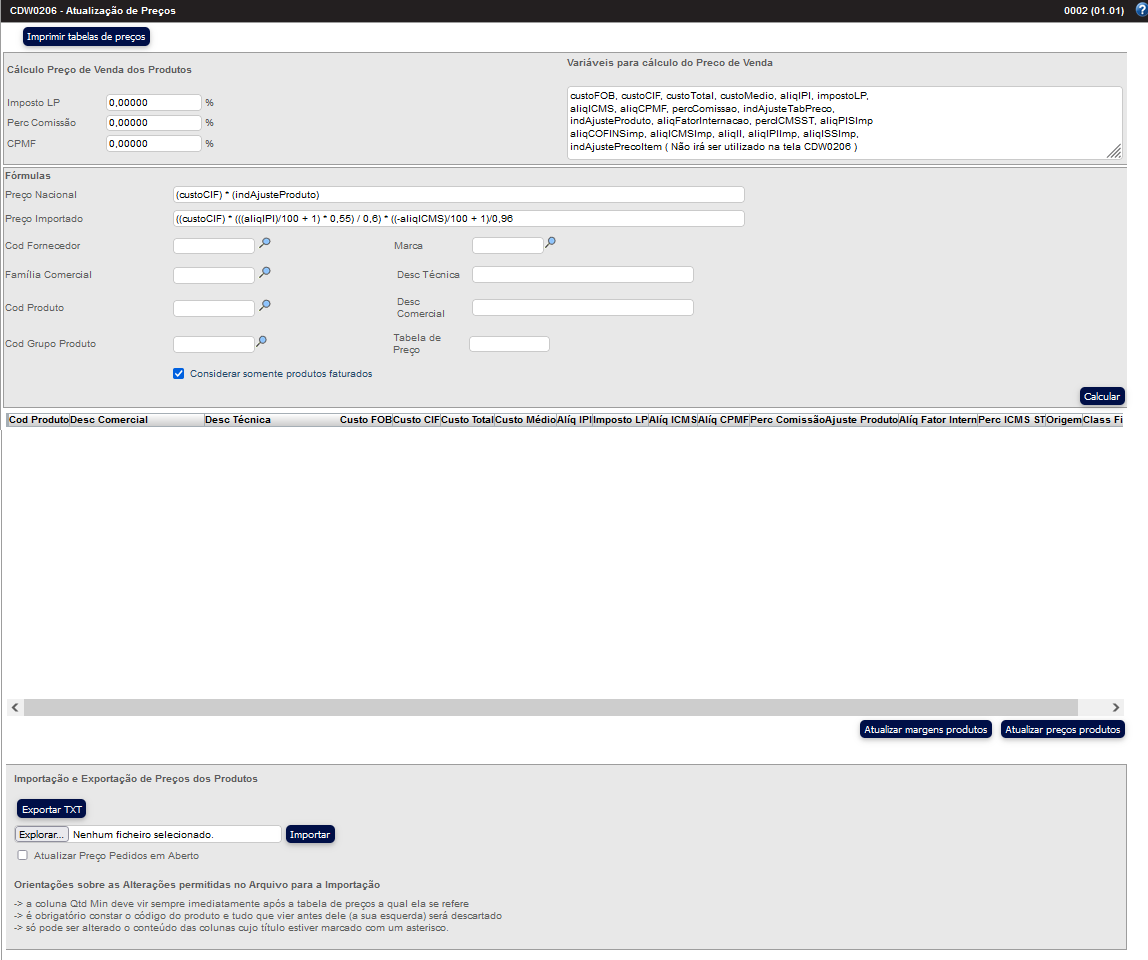
Task: Open the Família Comercial lookup magnifier
Action: pos(264,272)
